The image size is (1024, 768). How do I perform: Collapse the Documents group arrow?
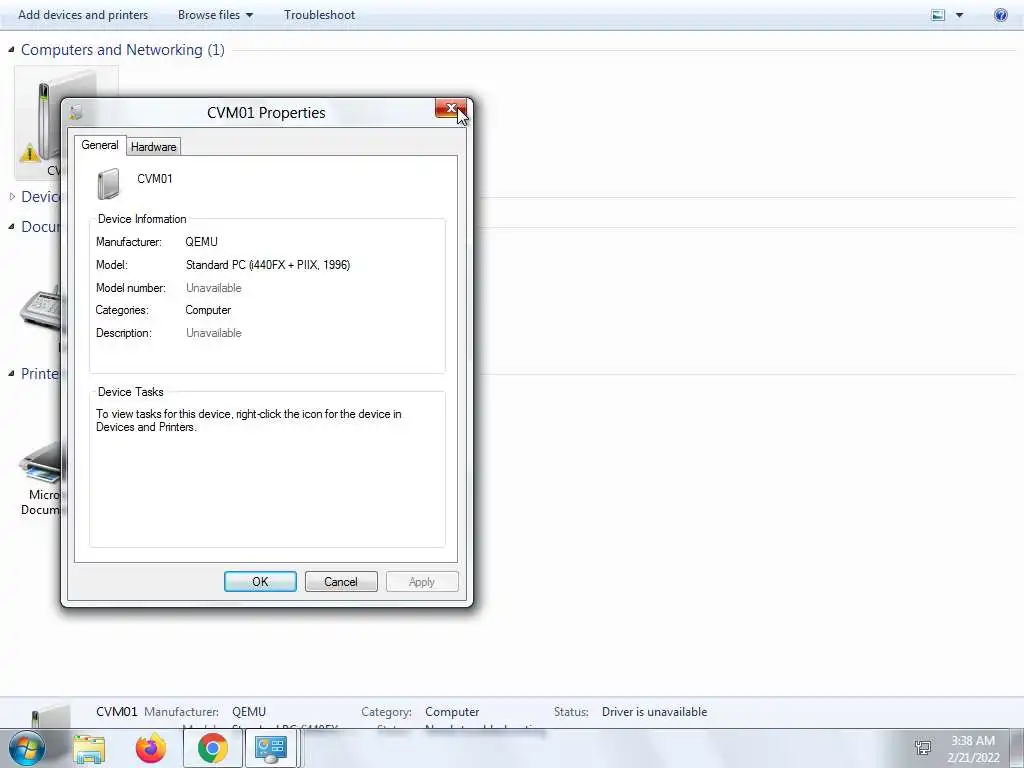pos(11,227)
